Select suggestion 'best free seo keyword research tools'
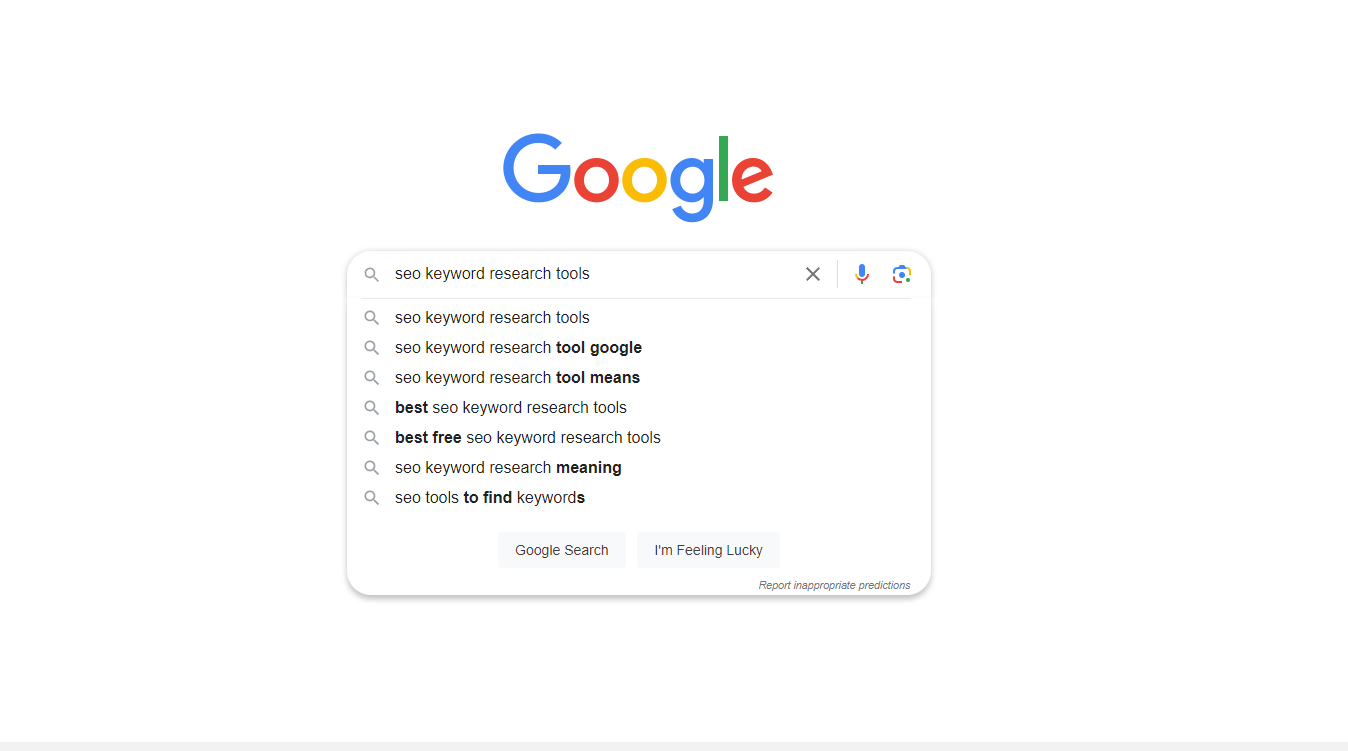The image size is (1348, 751). pyautogui.click(x=527, y=437)
